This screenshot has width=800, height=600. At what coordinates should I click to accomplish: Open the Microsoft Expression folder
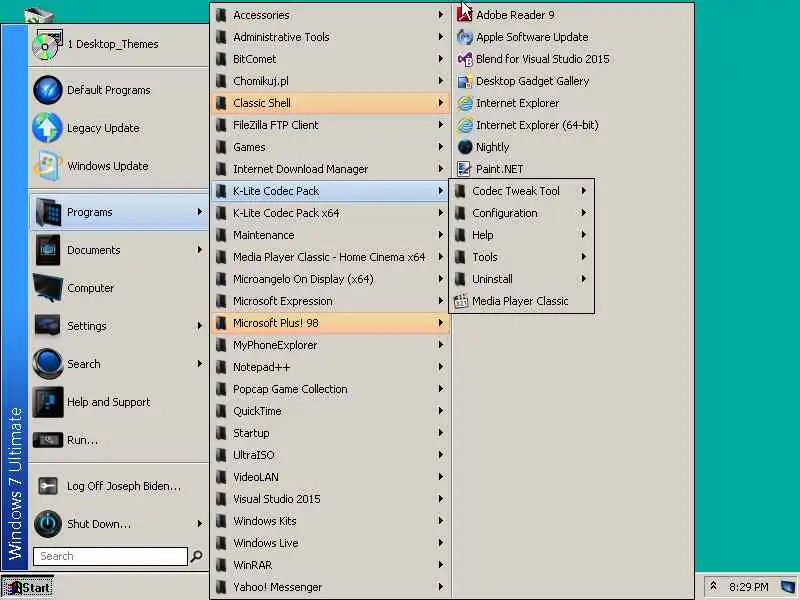[330, 301]
